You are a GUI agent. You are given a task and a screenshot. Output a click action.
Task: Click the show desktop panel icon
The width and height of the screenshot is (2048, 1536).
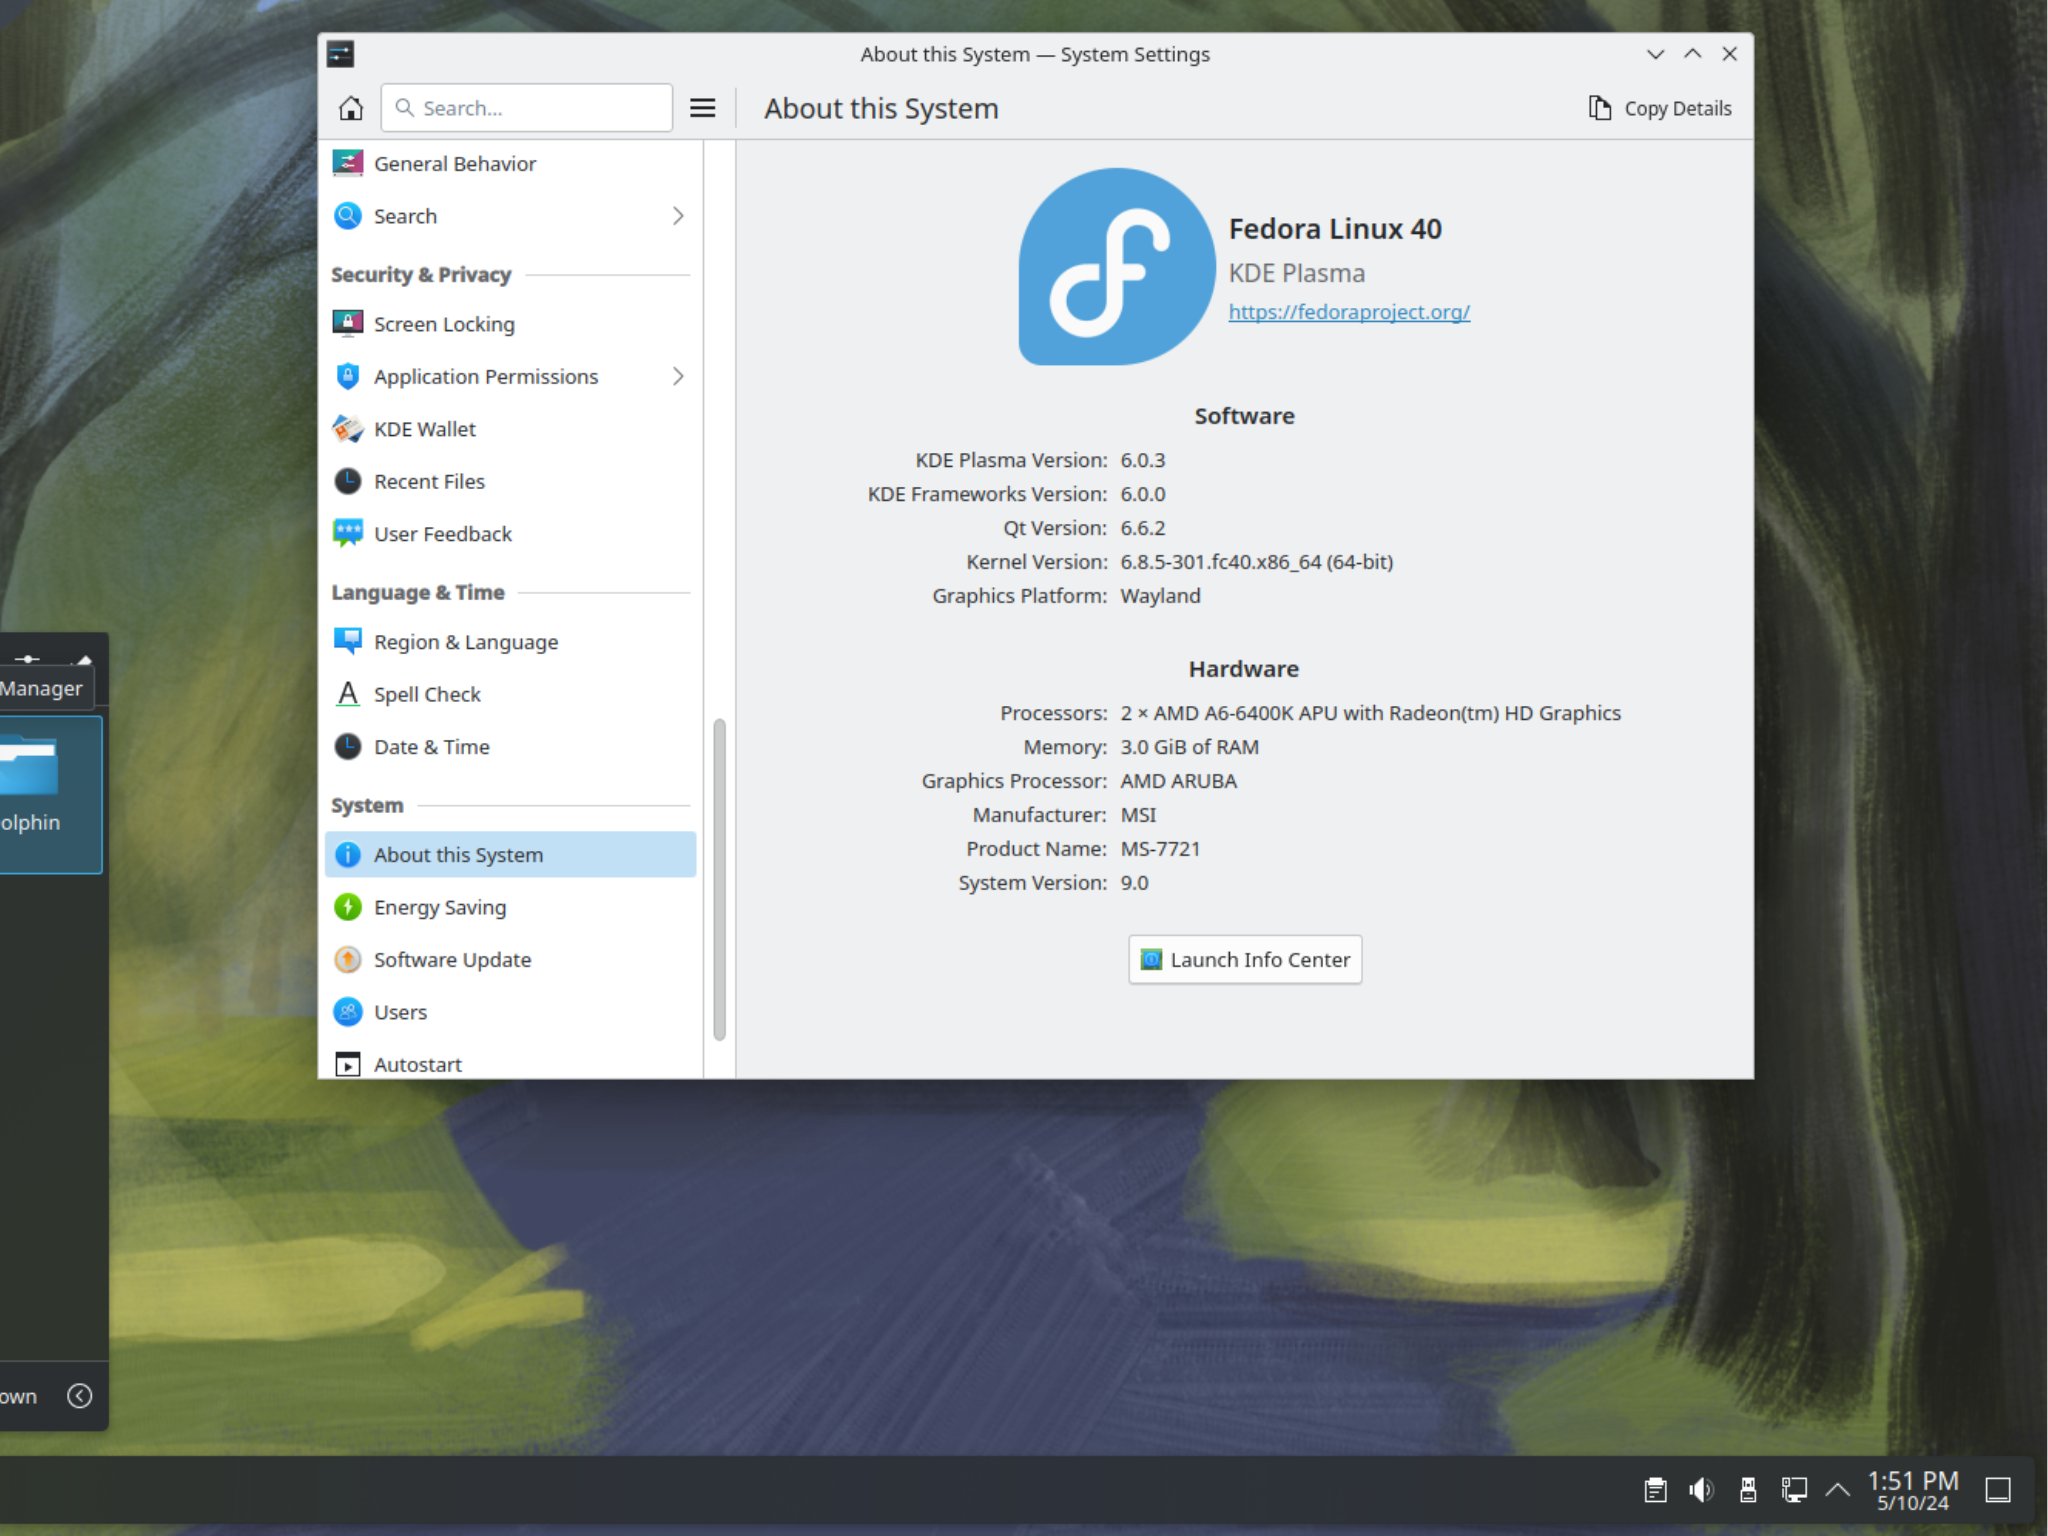click(x=1998, y=1490)
